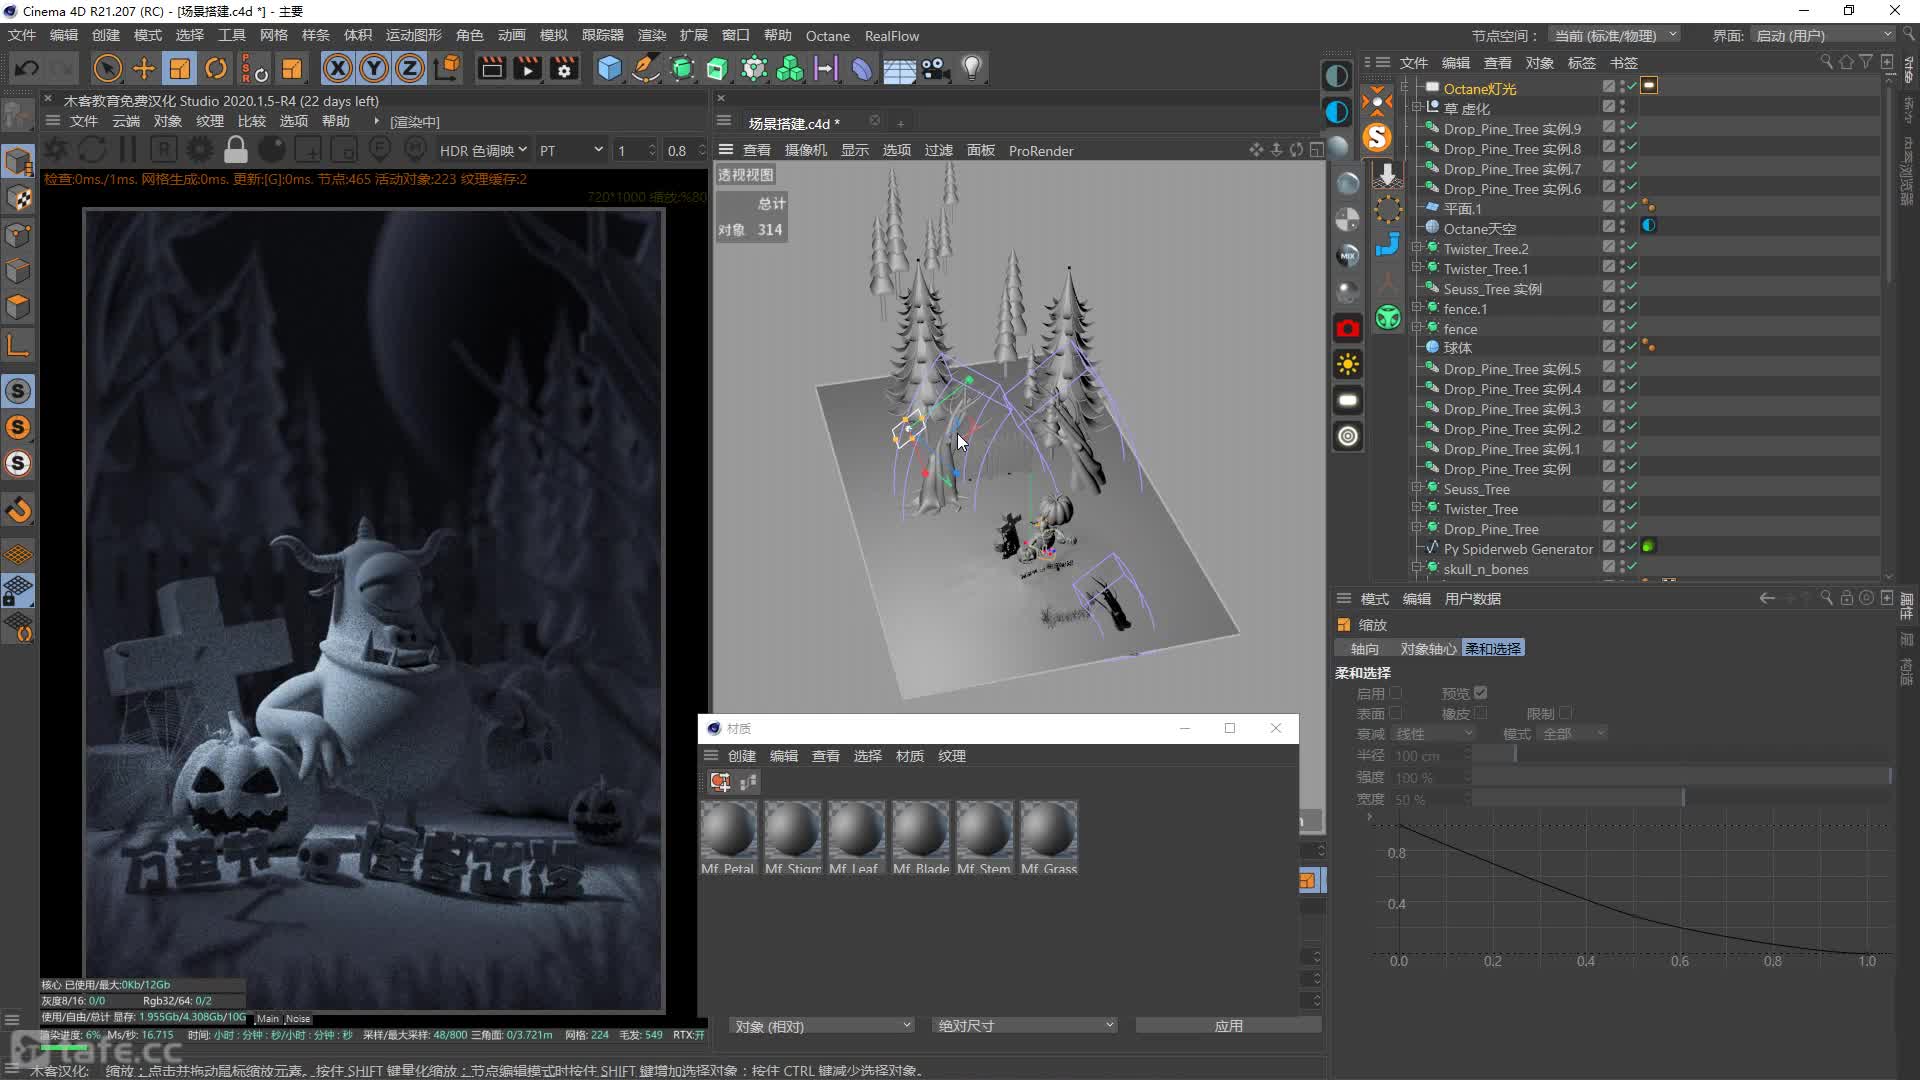Open ProRender viewport menu
Screen dimensions: 1920x1080
click(x=1040, y=150)
